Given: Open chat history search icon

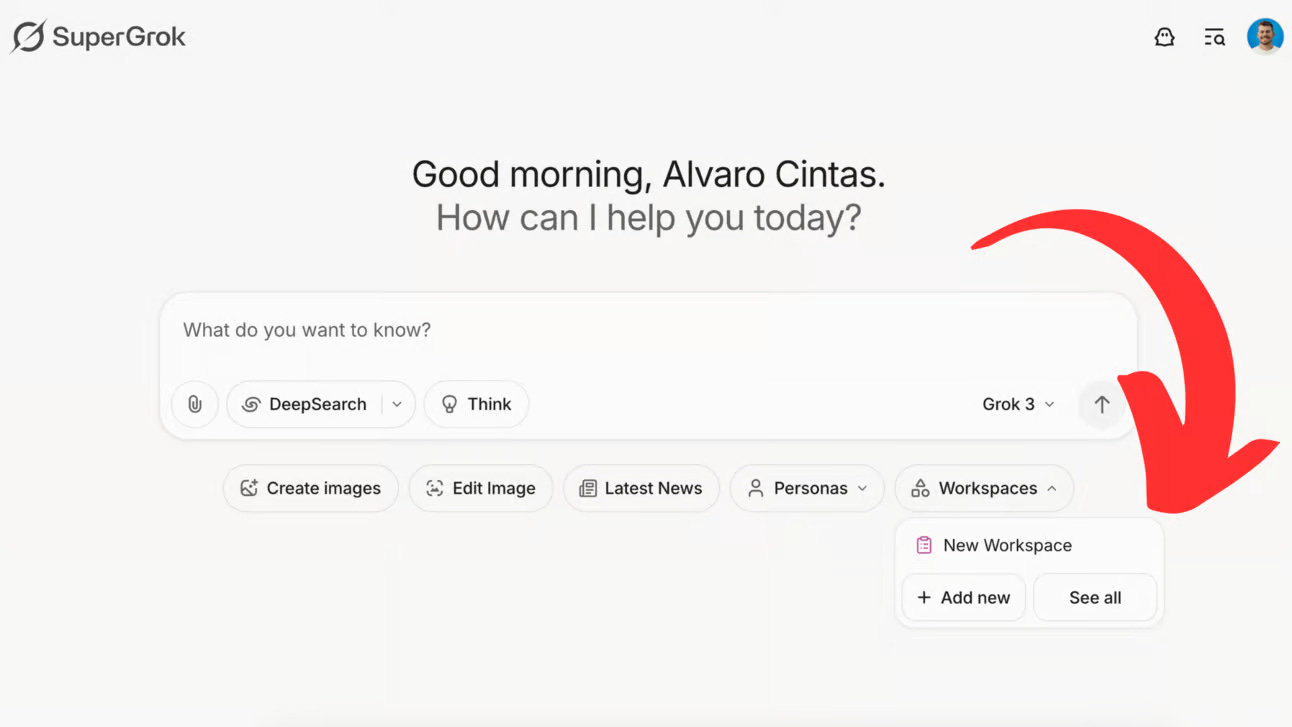Looking at the screenshot, I should click(x=1214, y=37).
